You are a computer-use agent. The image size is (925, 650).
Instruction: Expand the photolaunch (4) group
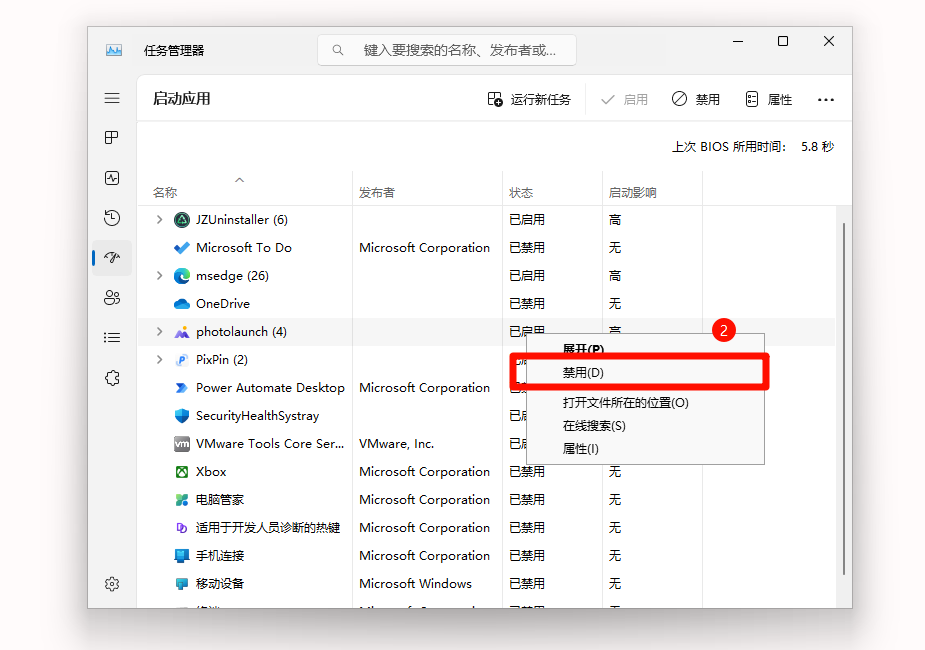(x=159, y=331)
